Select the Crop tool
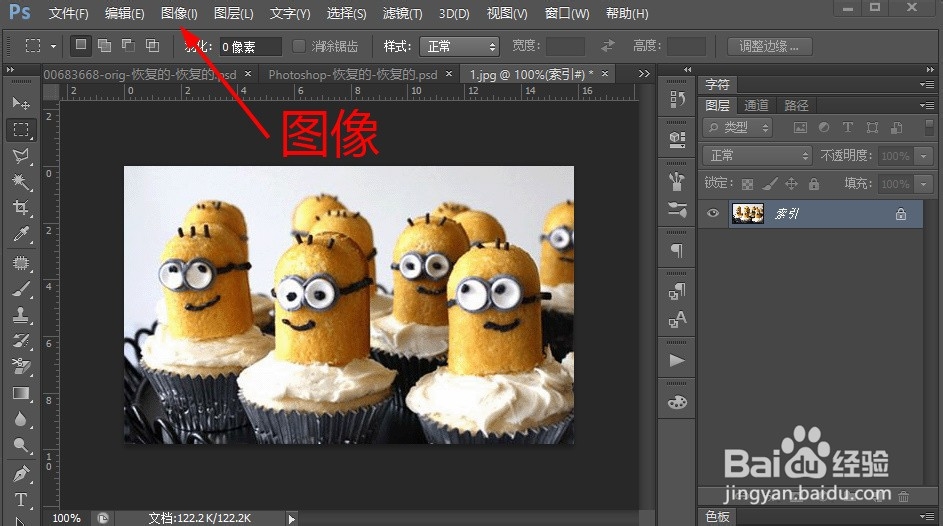This screenshot has height=526, width=943. [21, 208]
